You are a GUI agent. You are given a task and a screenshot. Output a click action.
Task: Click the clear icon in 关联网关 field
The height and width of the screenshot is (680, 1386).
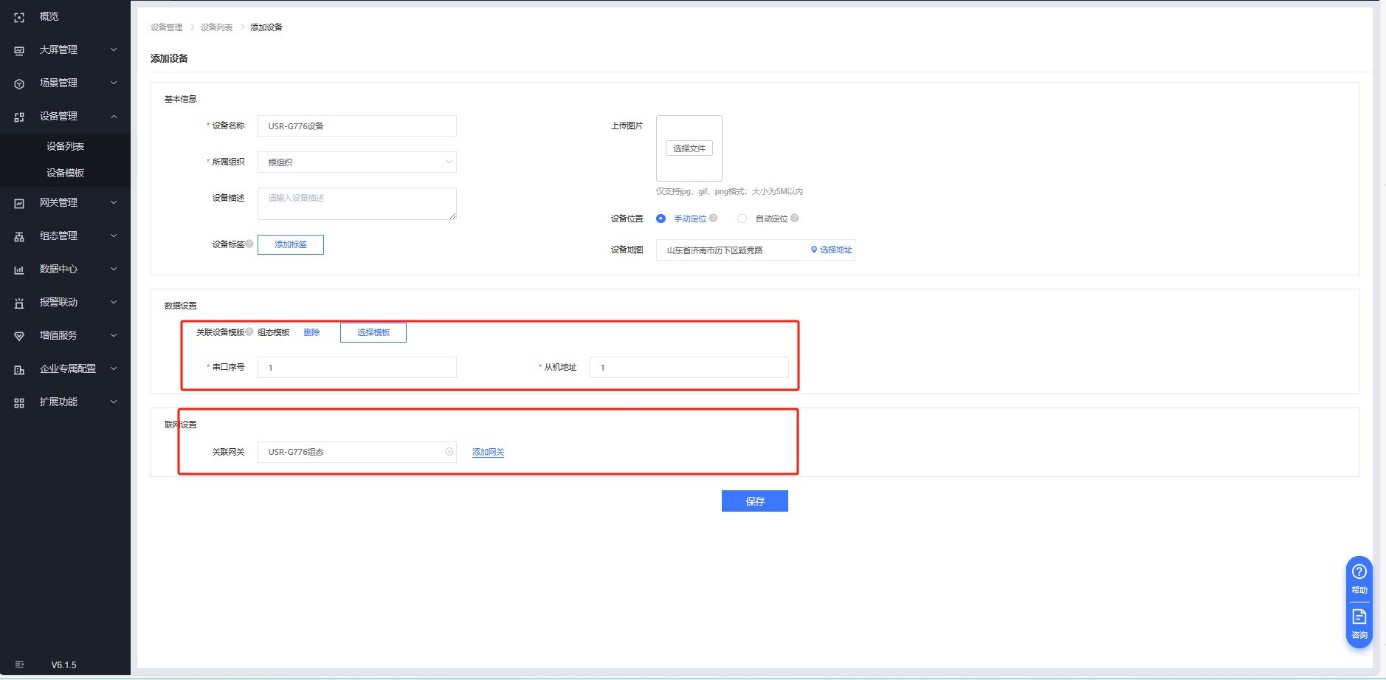(449, 452)
